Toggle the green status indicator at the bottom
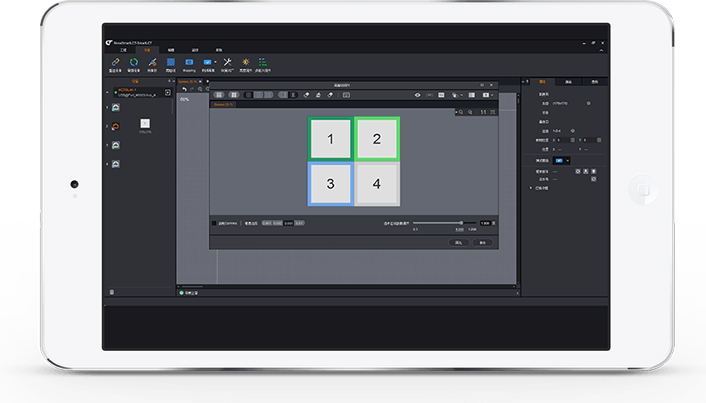 pyautogui.click(x=182, y=293)
